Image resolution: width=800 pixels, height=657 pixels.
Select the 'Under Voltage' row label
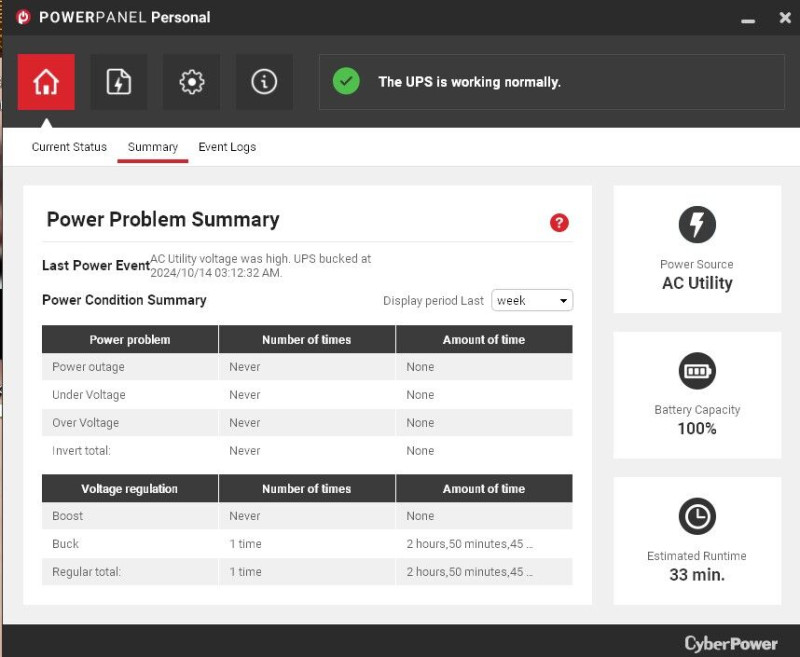coord(89,395)
